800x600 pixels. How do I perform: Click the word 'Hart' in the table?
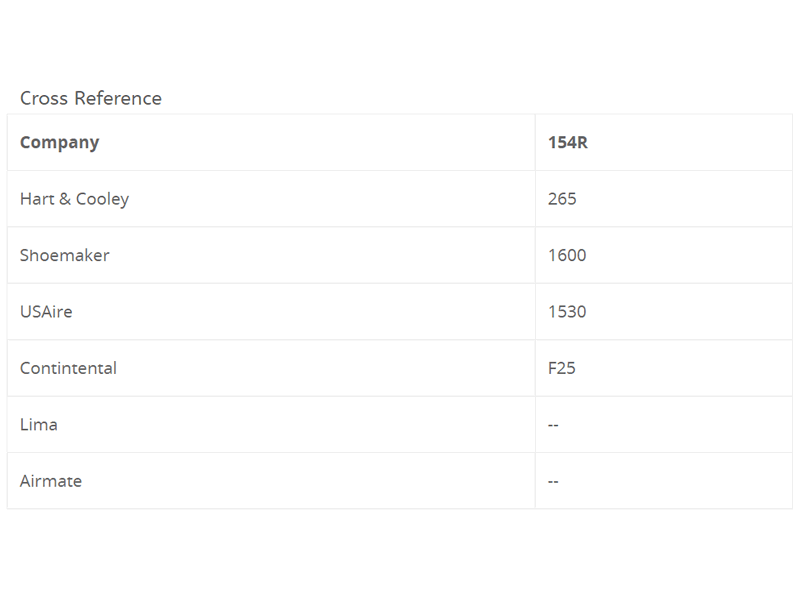(x=36, y=199)
